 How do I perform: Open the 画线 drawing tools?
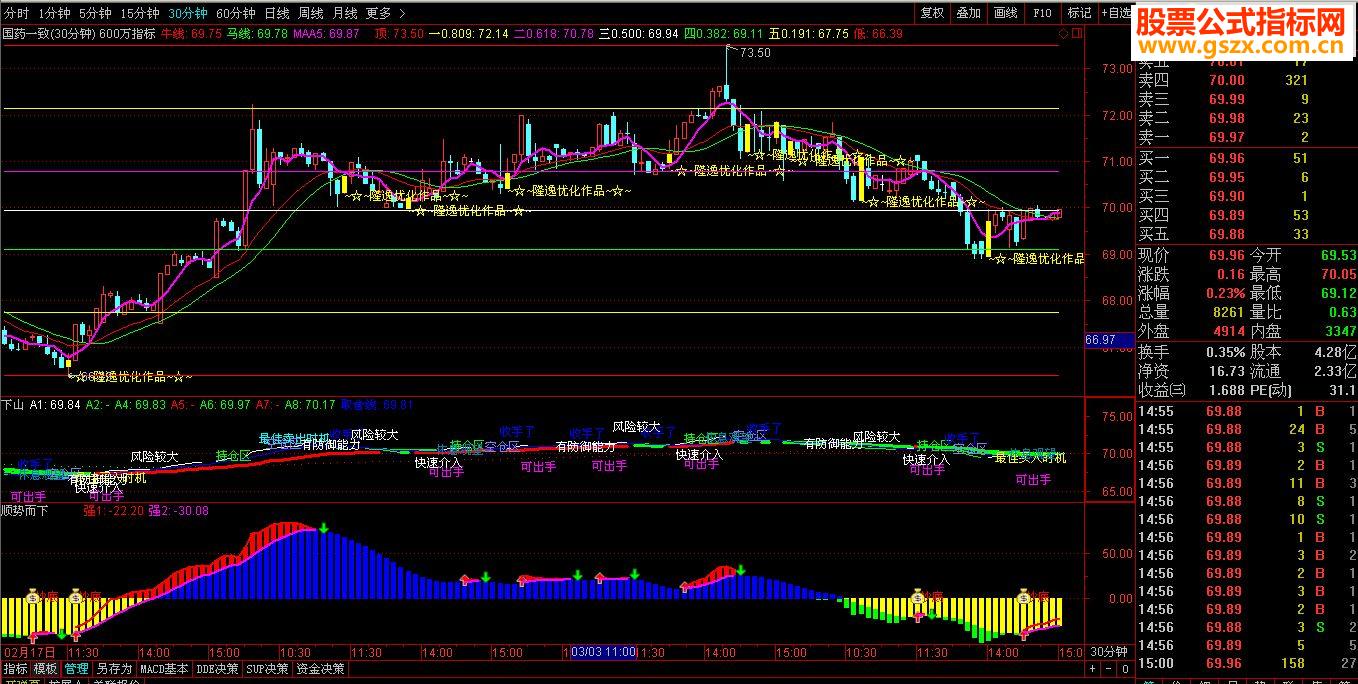(x=1005, y=13)
